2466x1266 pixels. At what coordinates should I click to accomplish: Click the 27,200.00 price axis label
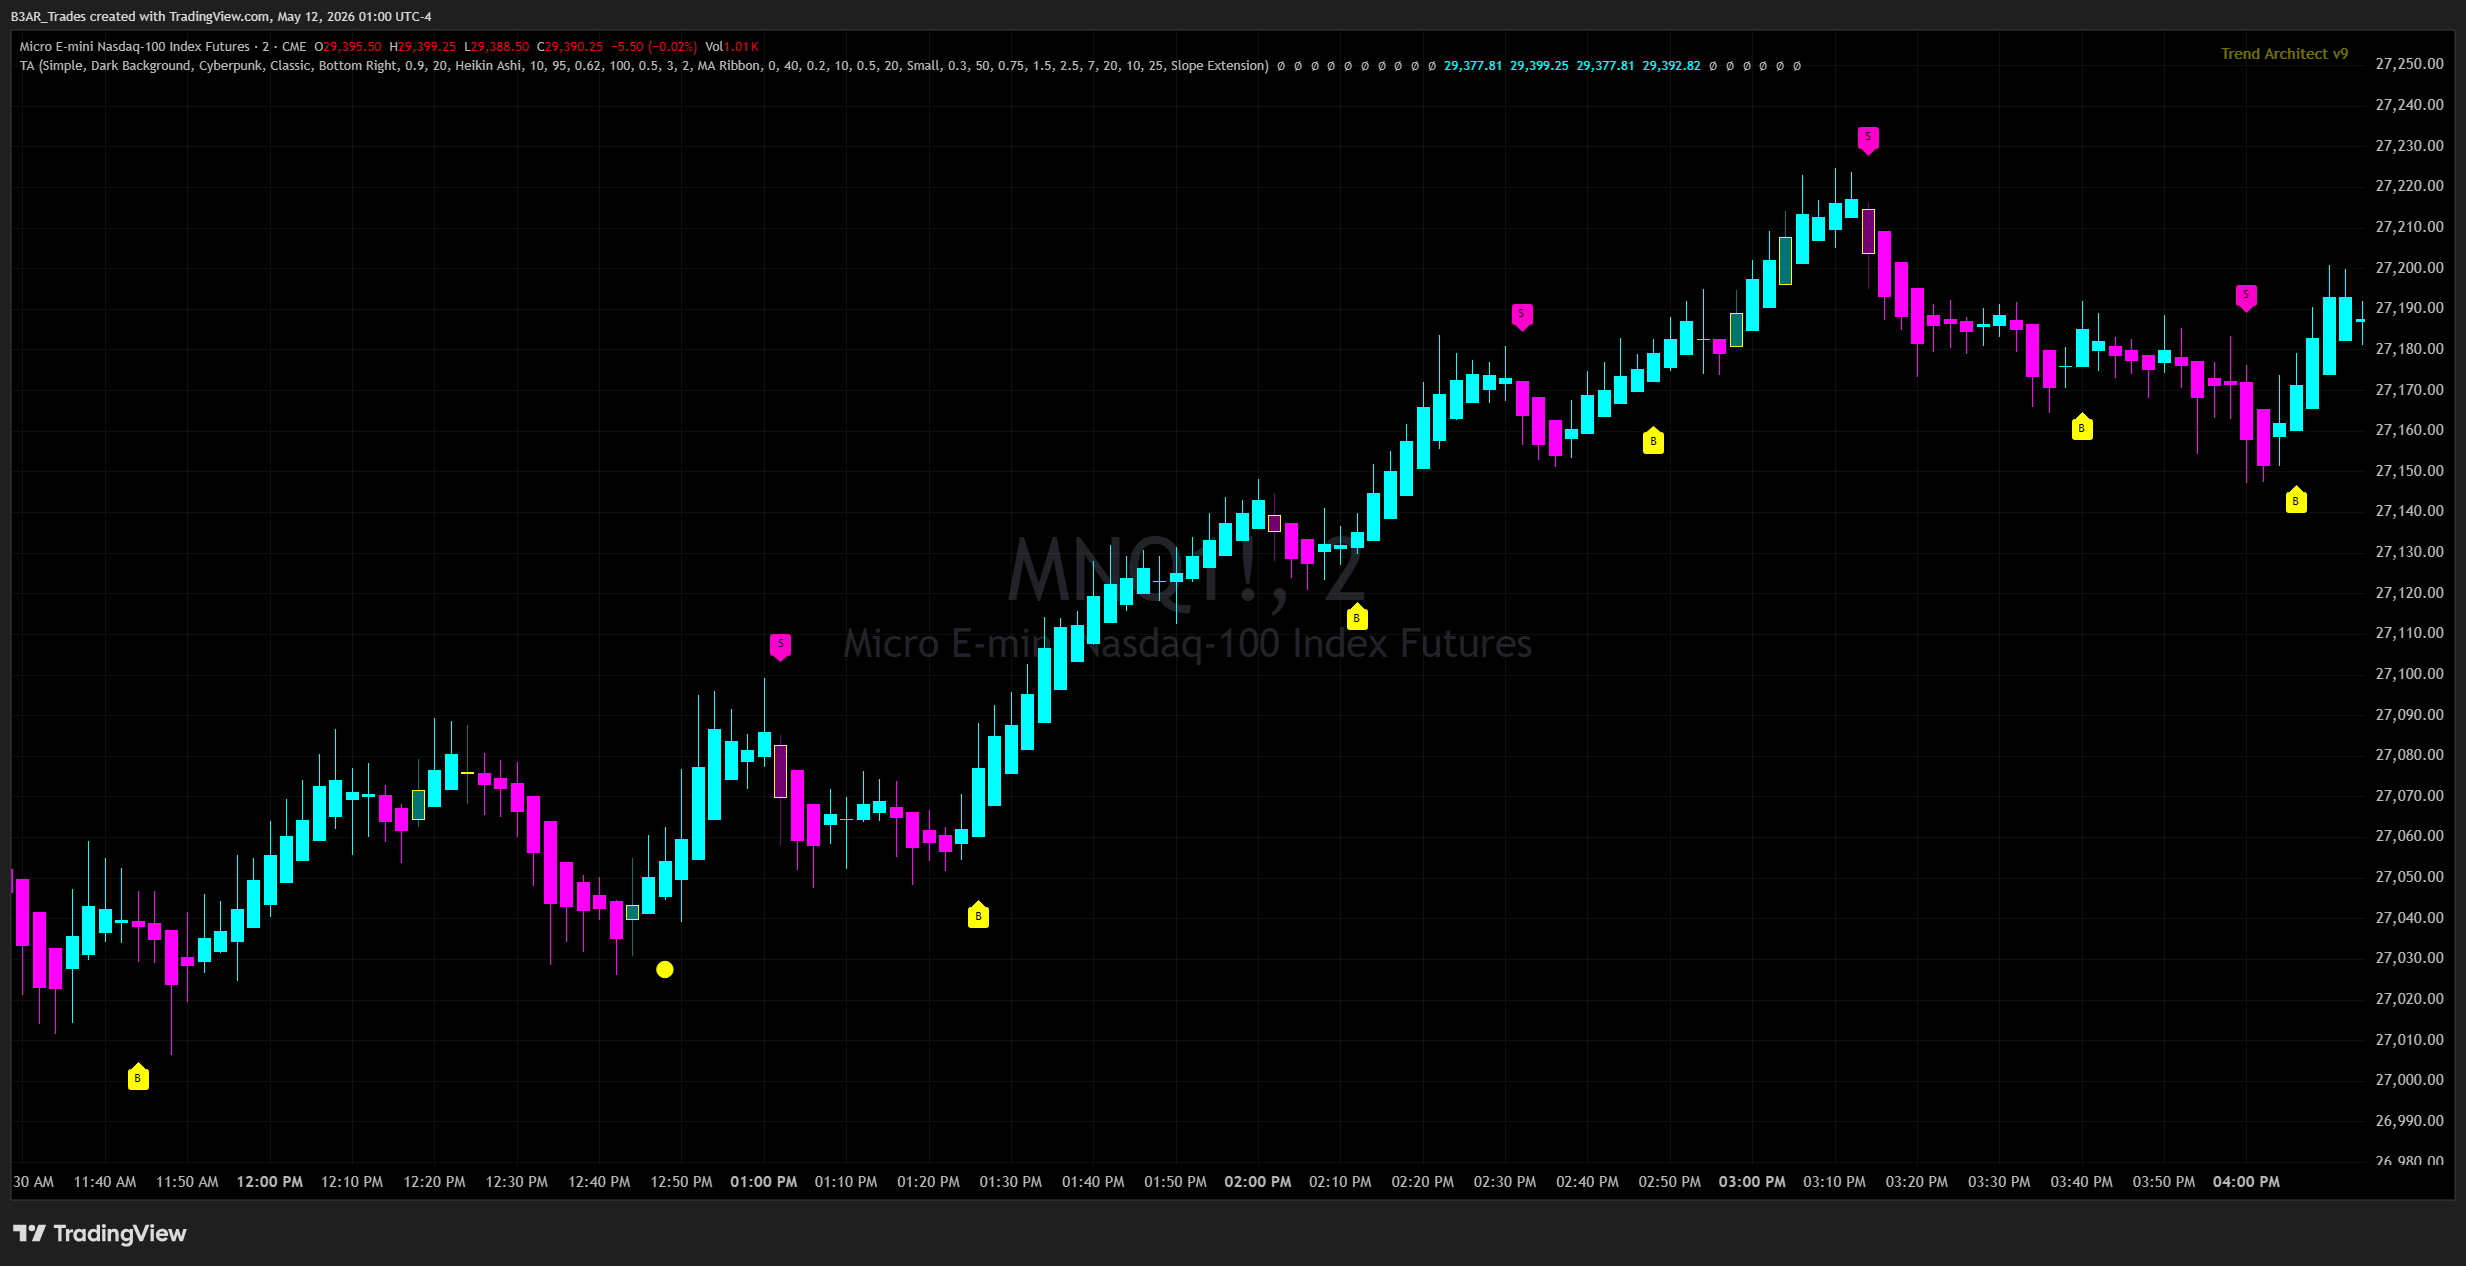pos(2409,267)
